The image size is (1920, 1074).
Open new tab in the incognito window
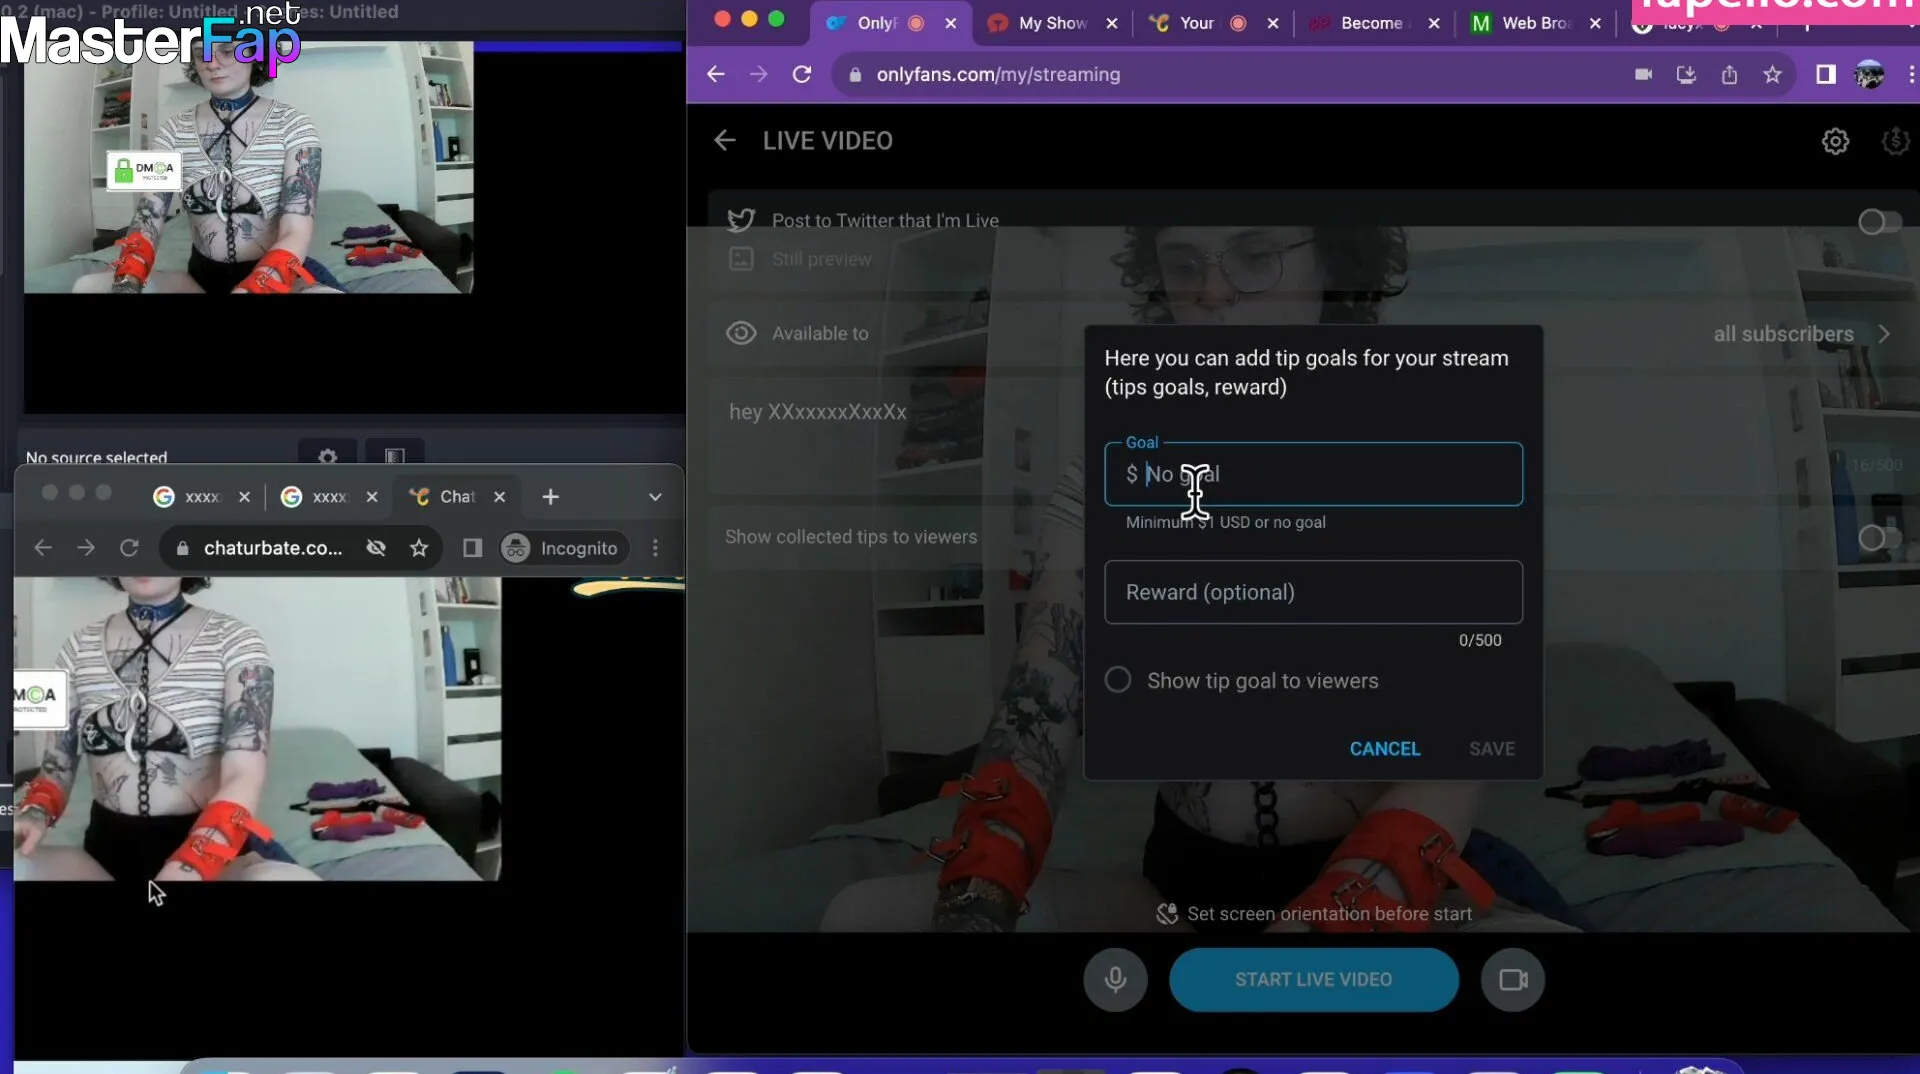pos(550,497)
